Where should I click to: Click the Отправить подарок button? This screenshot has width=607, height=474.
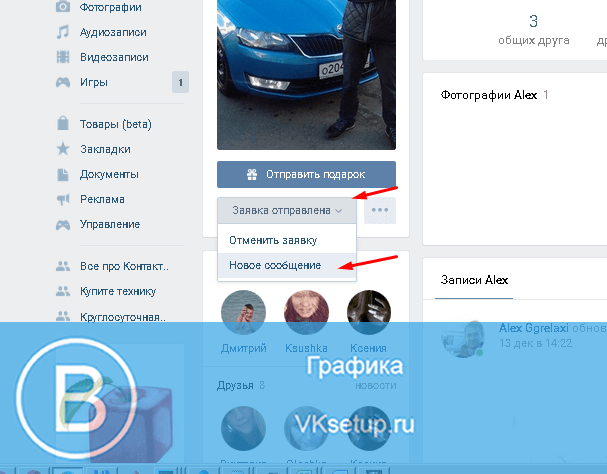[306, 174]
